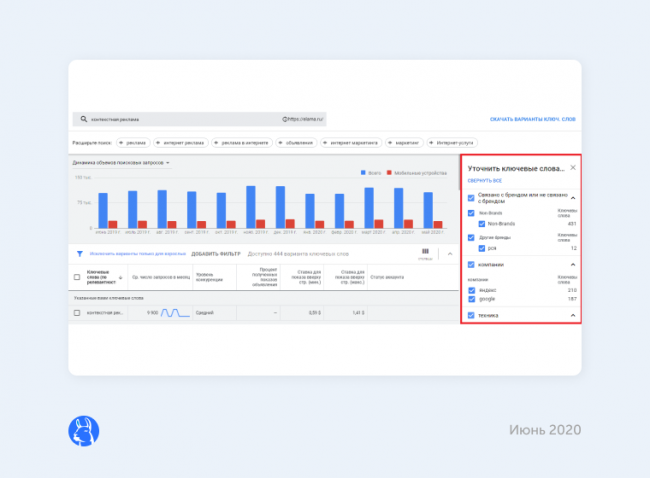Image resolution: width=650 pixels, height=478 pixels.
Task: Click the filter funnel icon
Action: [x=79, y=254]
